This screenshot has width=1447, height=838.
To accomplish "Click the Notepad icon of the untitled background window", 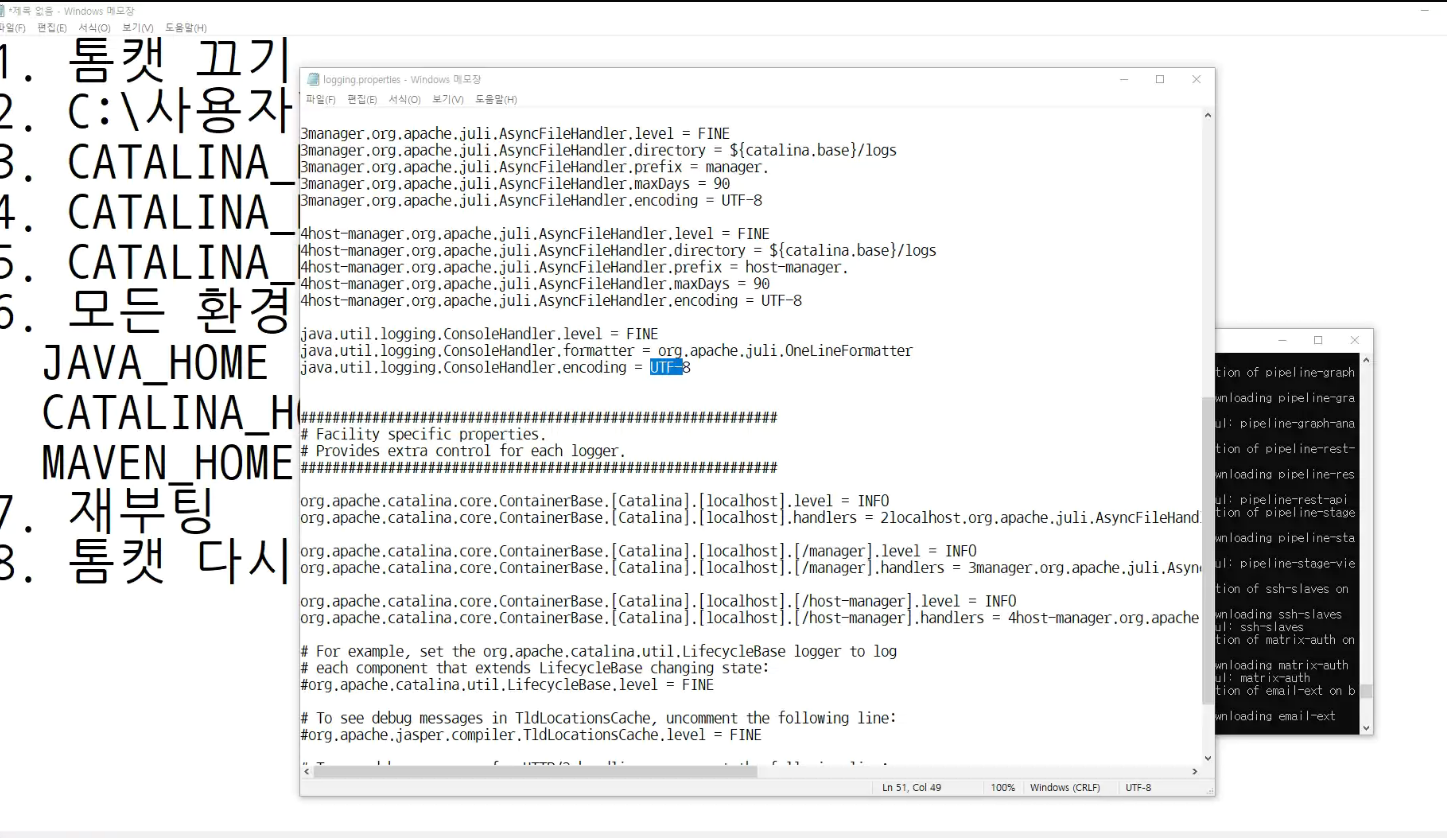I will click(3, 10).
